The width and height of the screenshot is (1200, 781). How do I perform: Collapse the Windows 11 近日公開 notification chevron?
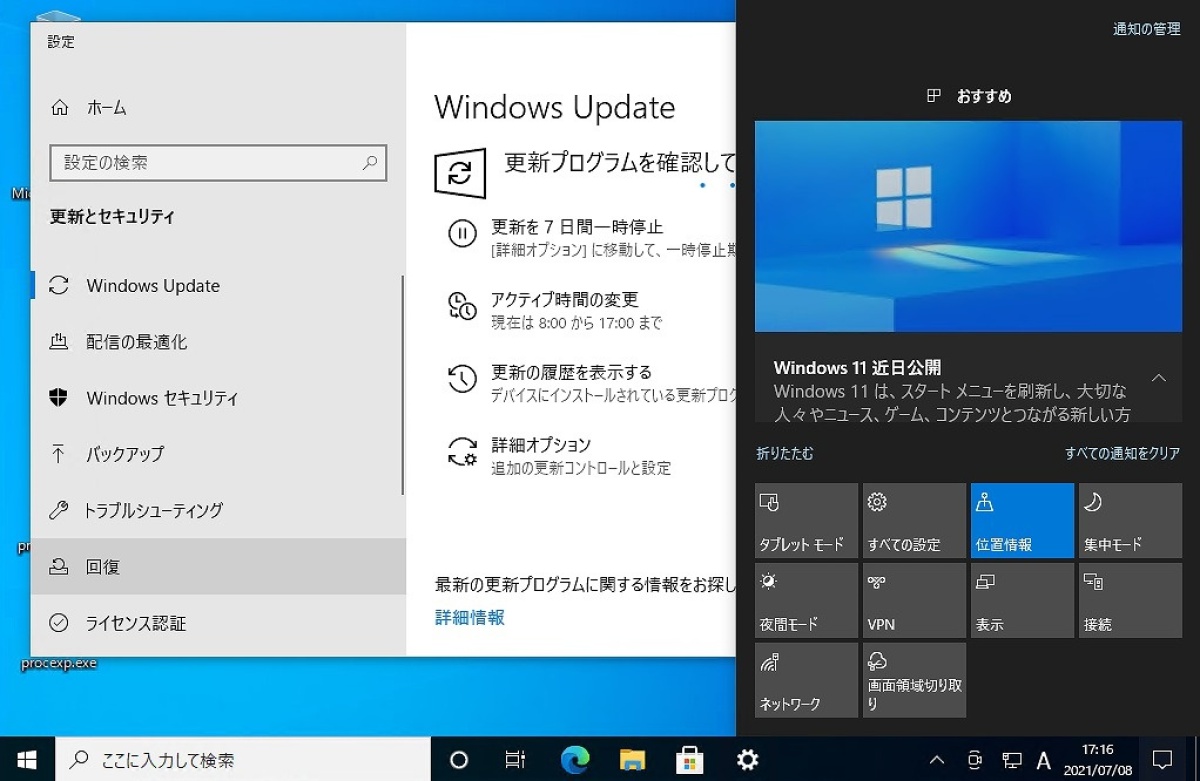click(1159, 378)
